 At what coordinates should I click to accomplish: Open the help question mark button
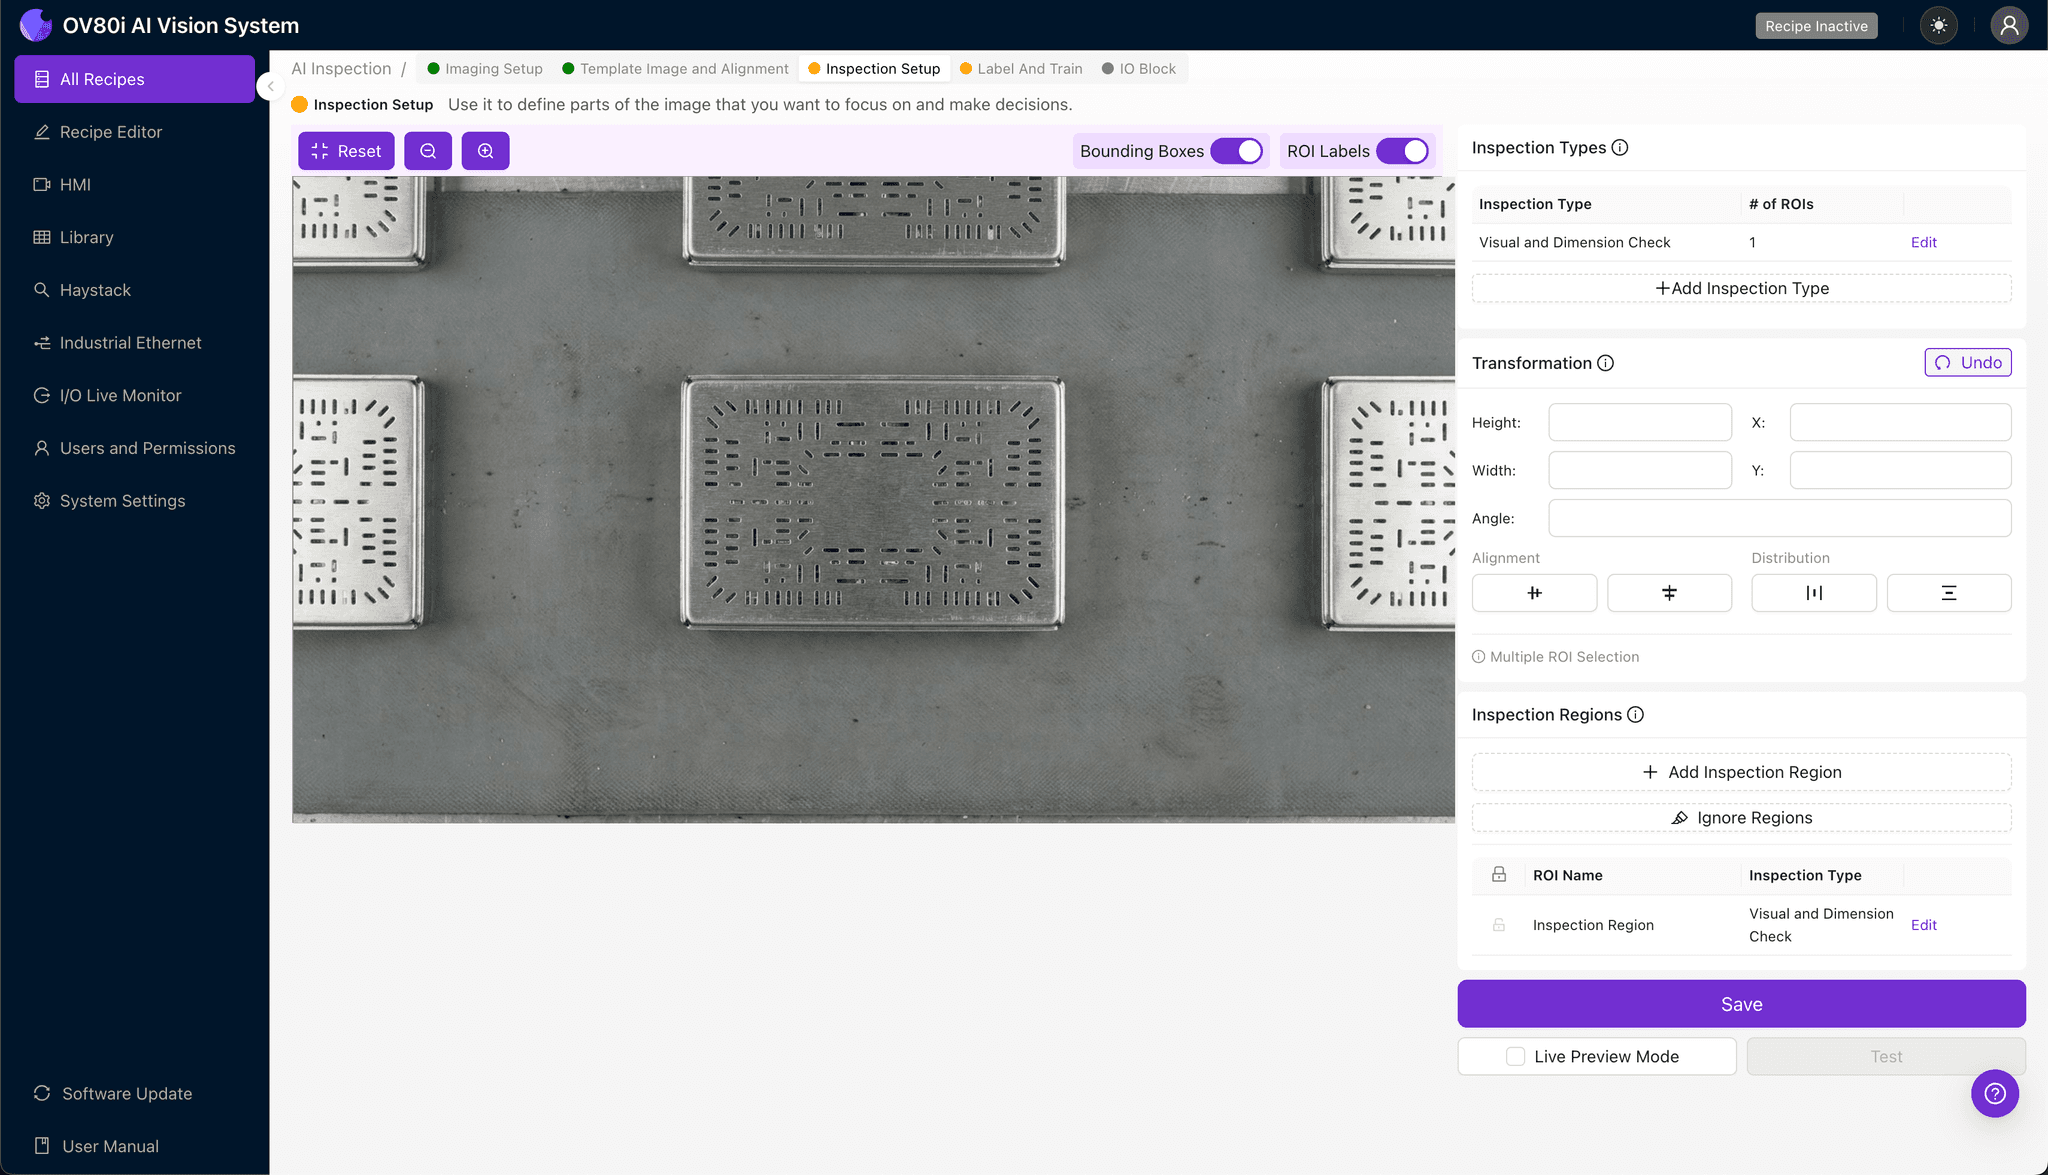coord(1994,1093)
